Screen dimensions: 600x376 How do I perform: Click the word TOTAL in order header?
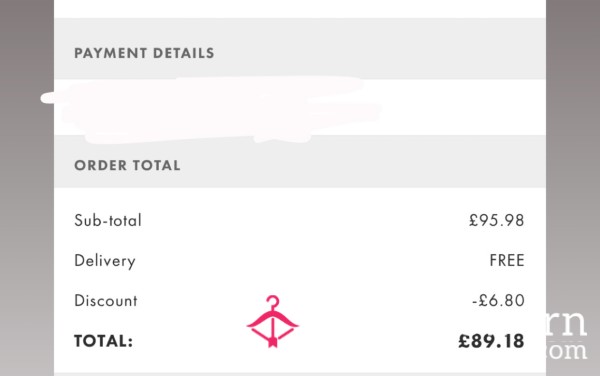156,165
